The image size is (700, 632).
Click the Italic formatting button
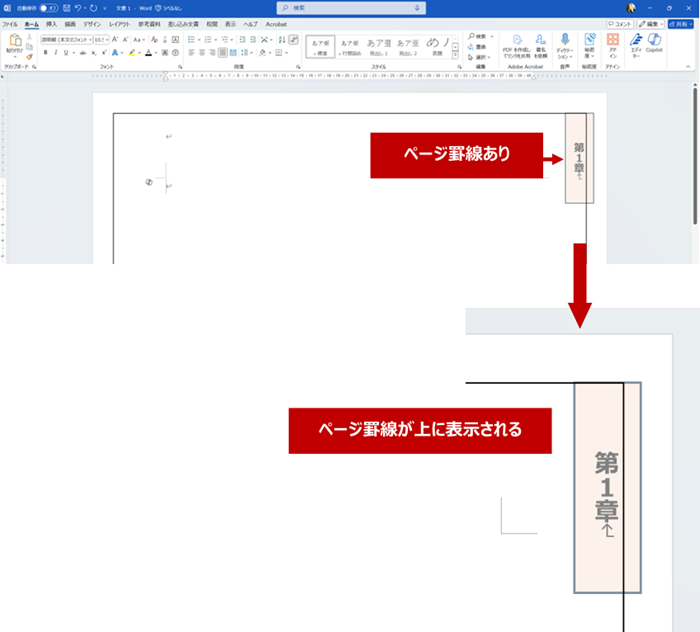pyautogui.click(x=54, y=52)
